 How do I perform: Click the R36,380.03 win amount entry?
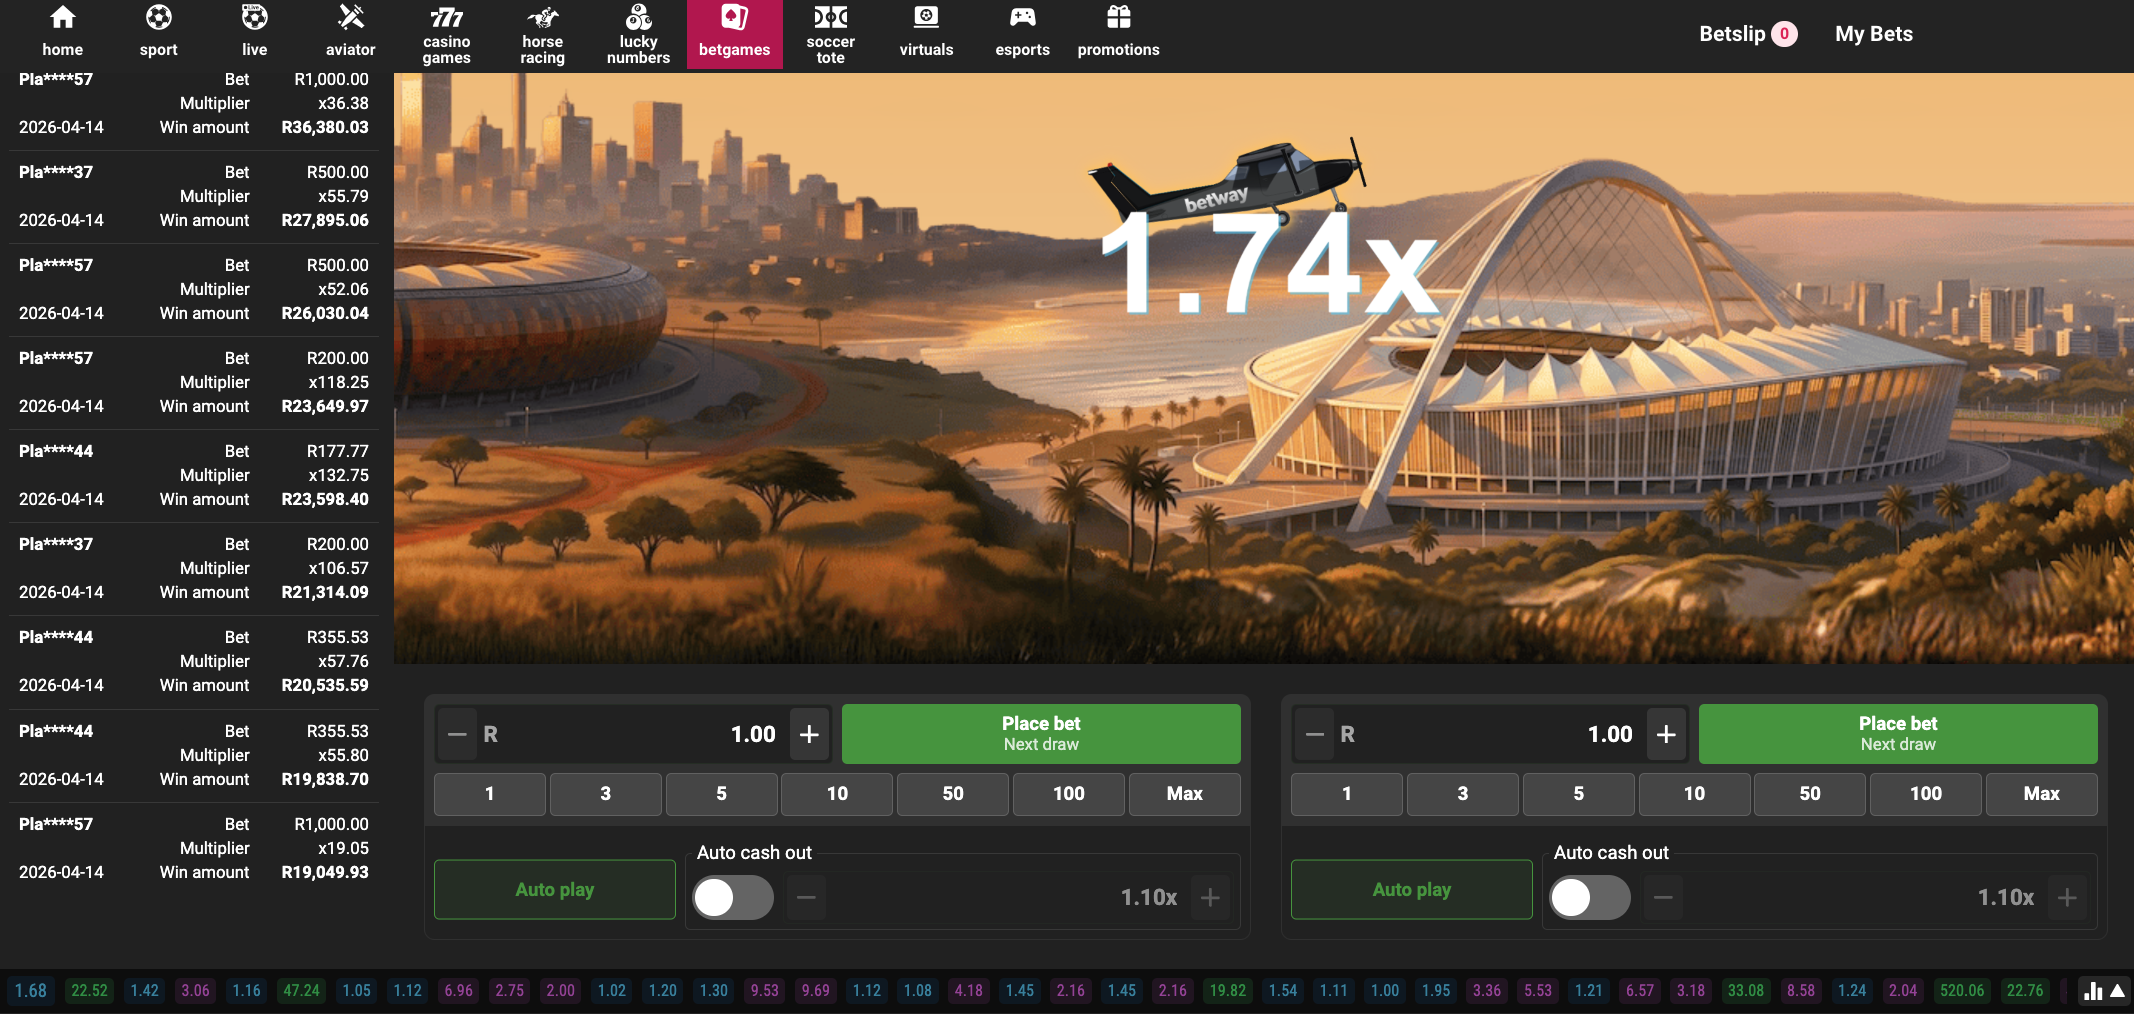325,127
